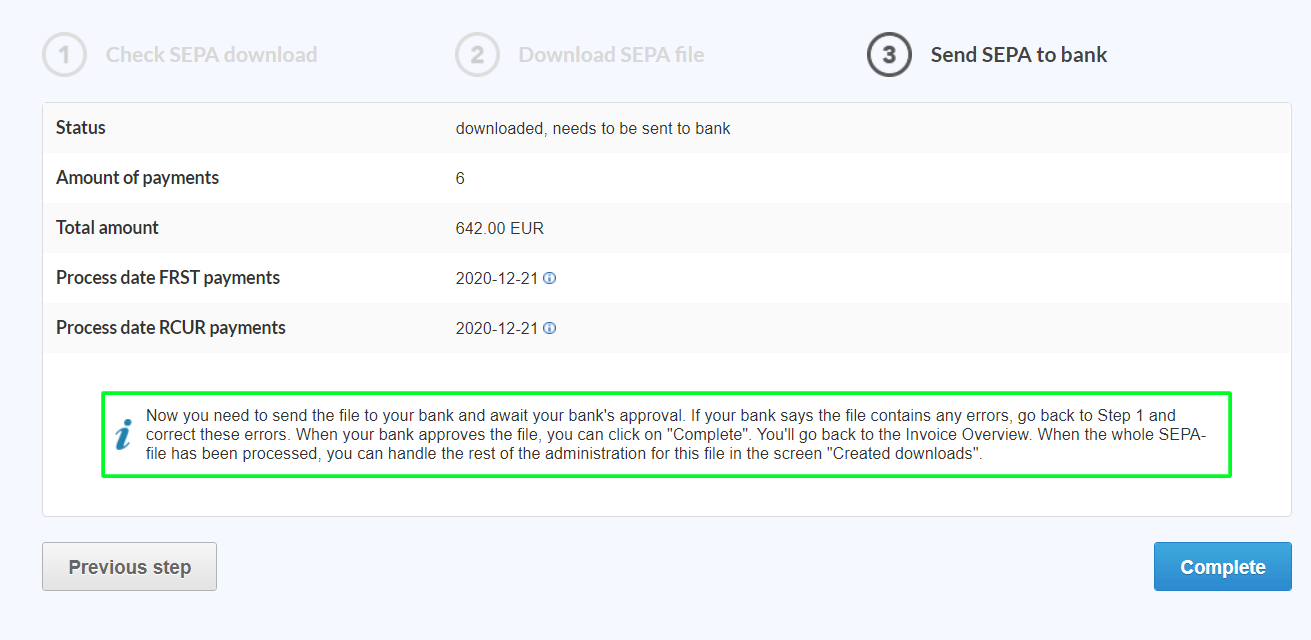Select the status text 'downloaded, needs to be sent to bank'

pyautogui.click(x=592, y=127)
